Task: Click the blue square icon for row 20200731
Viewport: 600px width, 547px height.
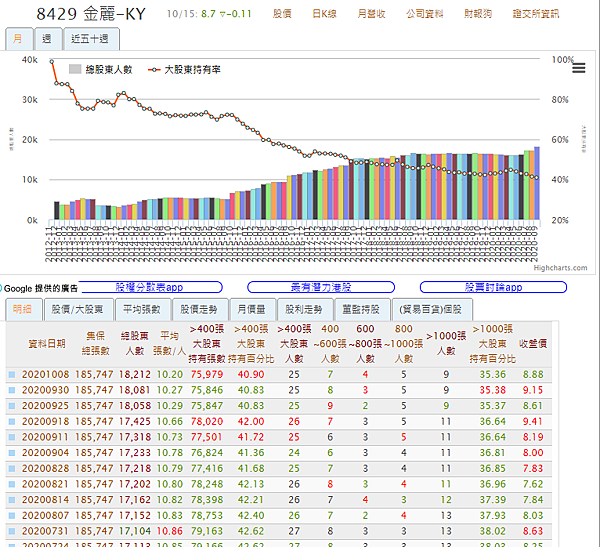Action: [12, 531]
